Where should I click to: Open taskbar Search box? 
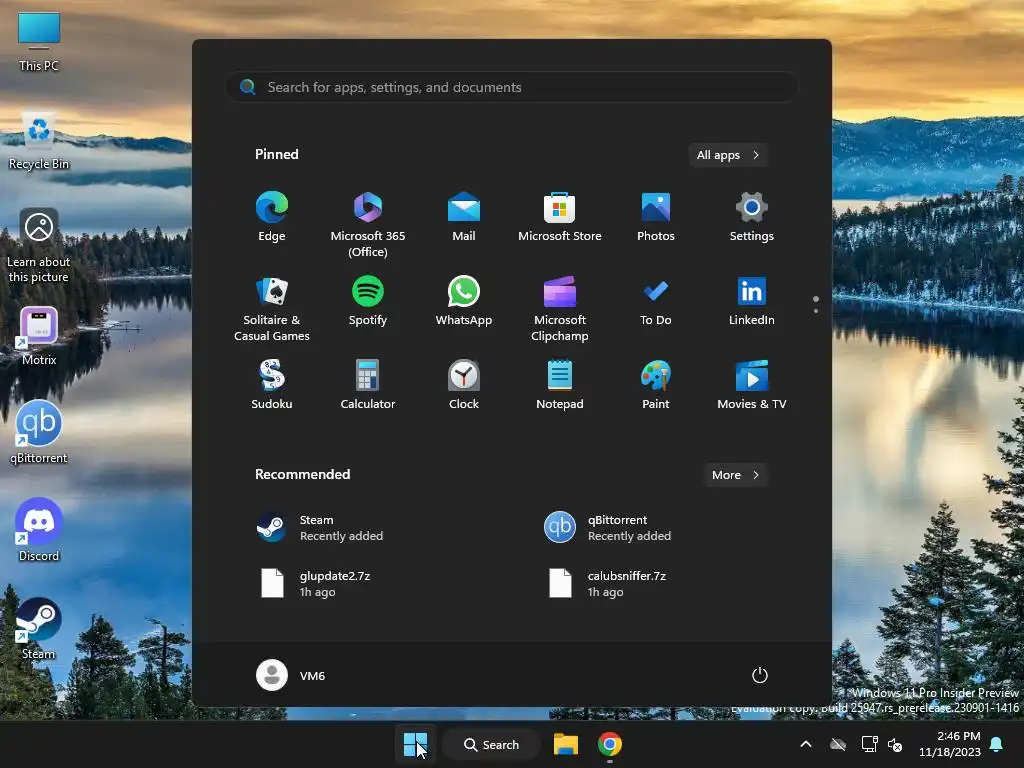click(492, 744)
